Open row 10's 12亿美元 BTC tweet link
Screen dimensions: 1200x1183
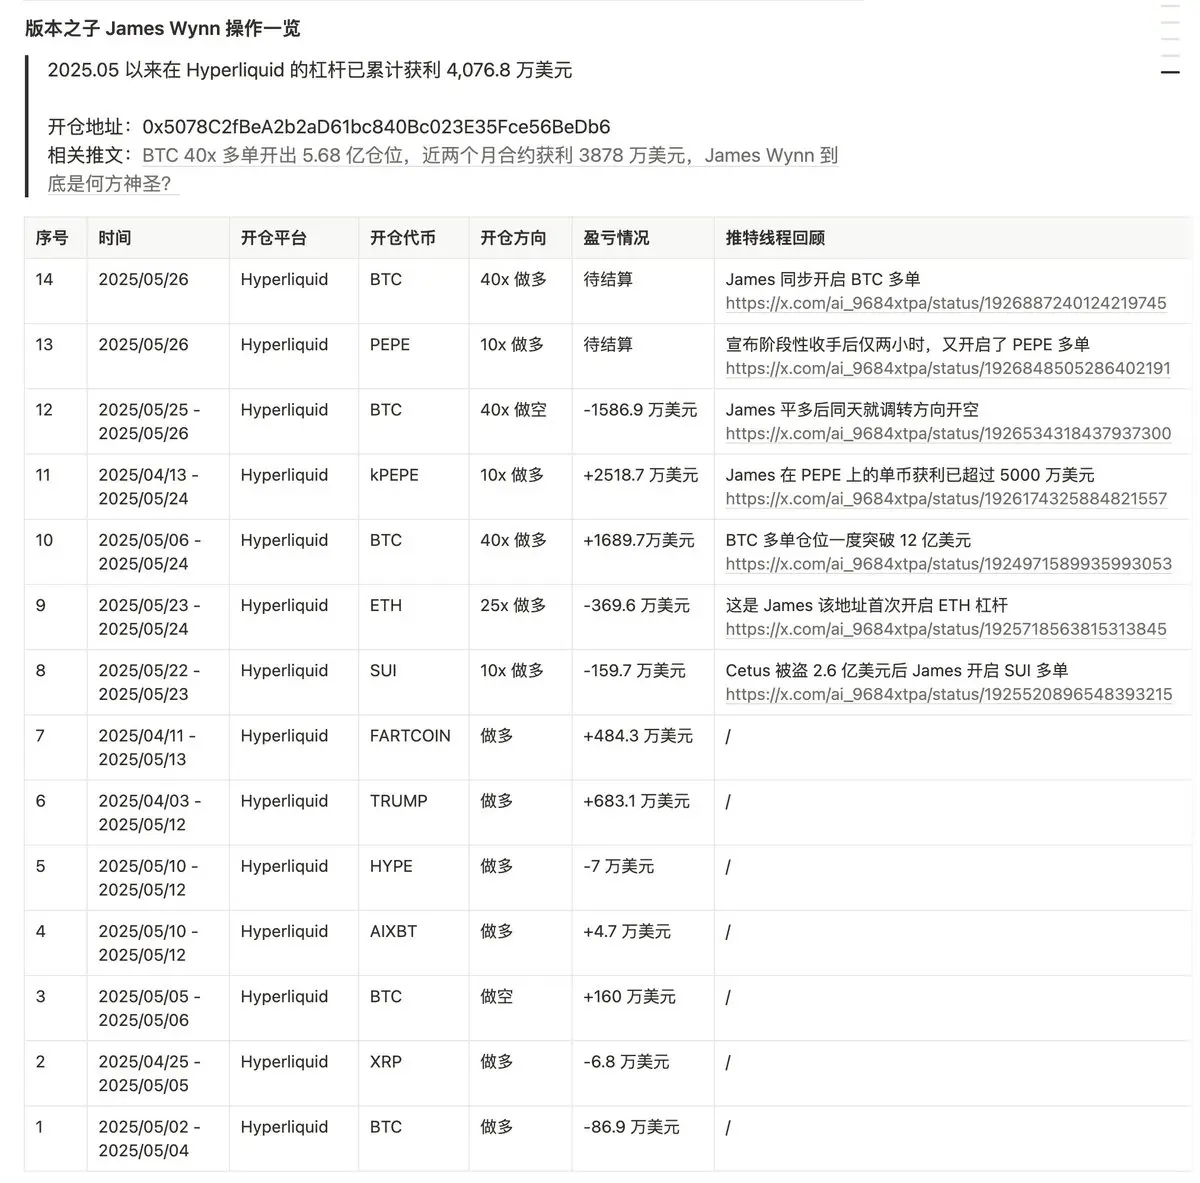(x=945, y=563)
